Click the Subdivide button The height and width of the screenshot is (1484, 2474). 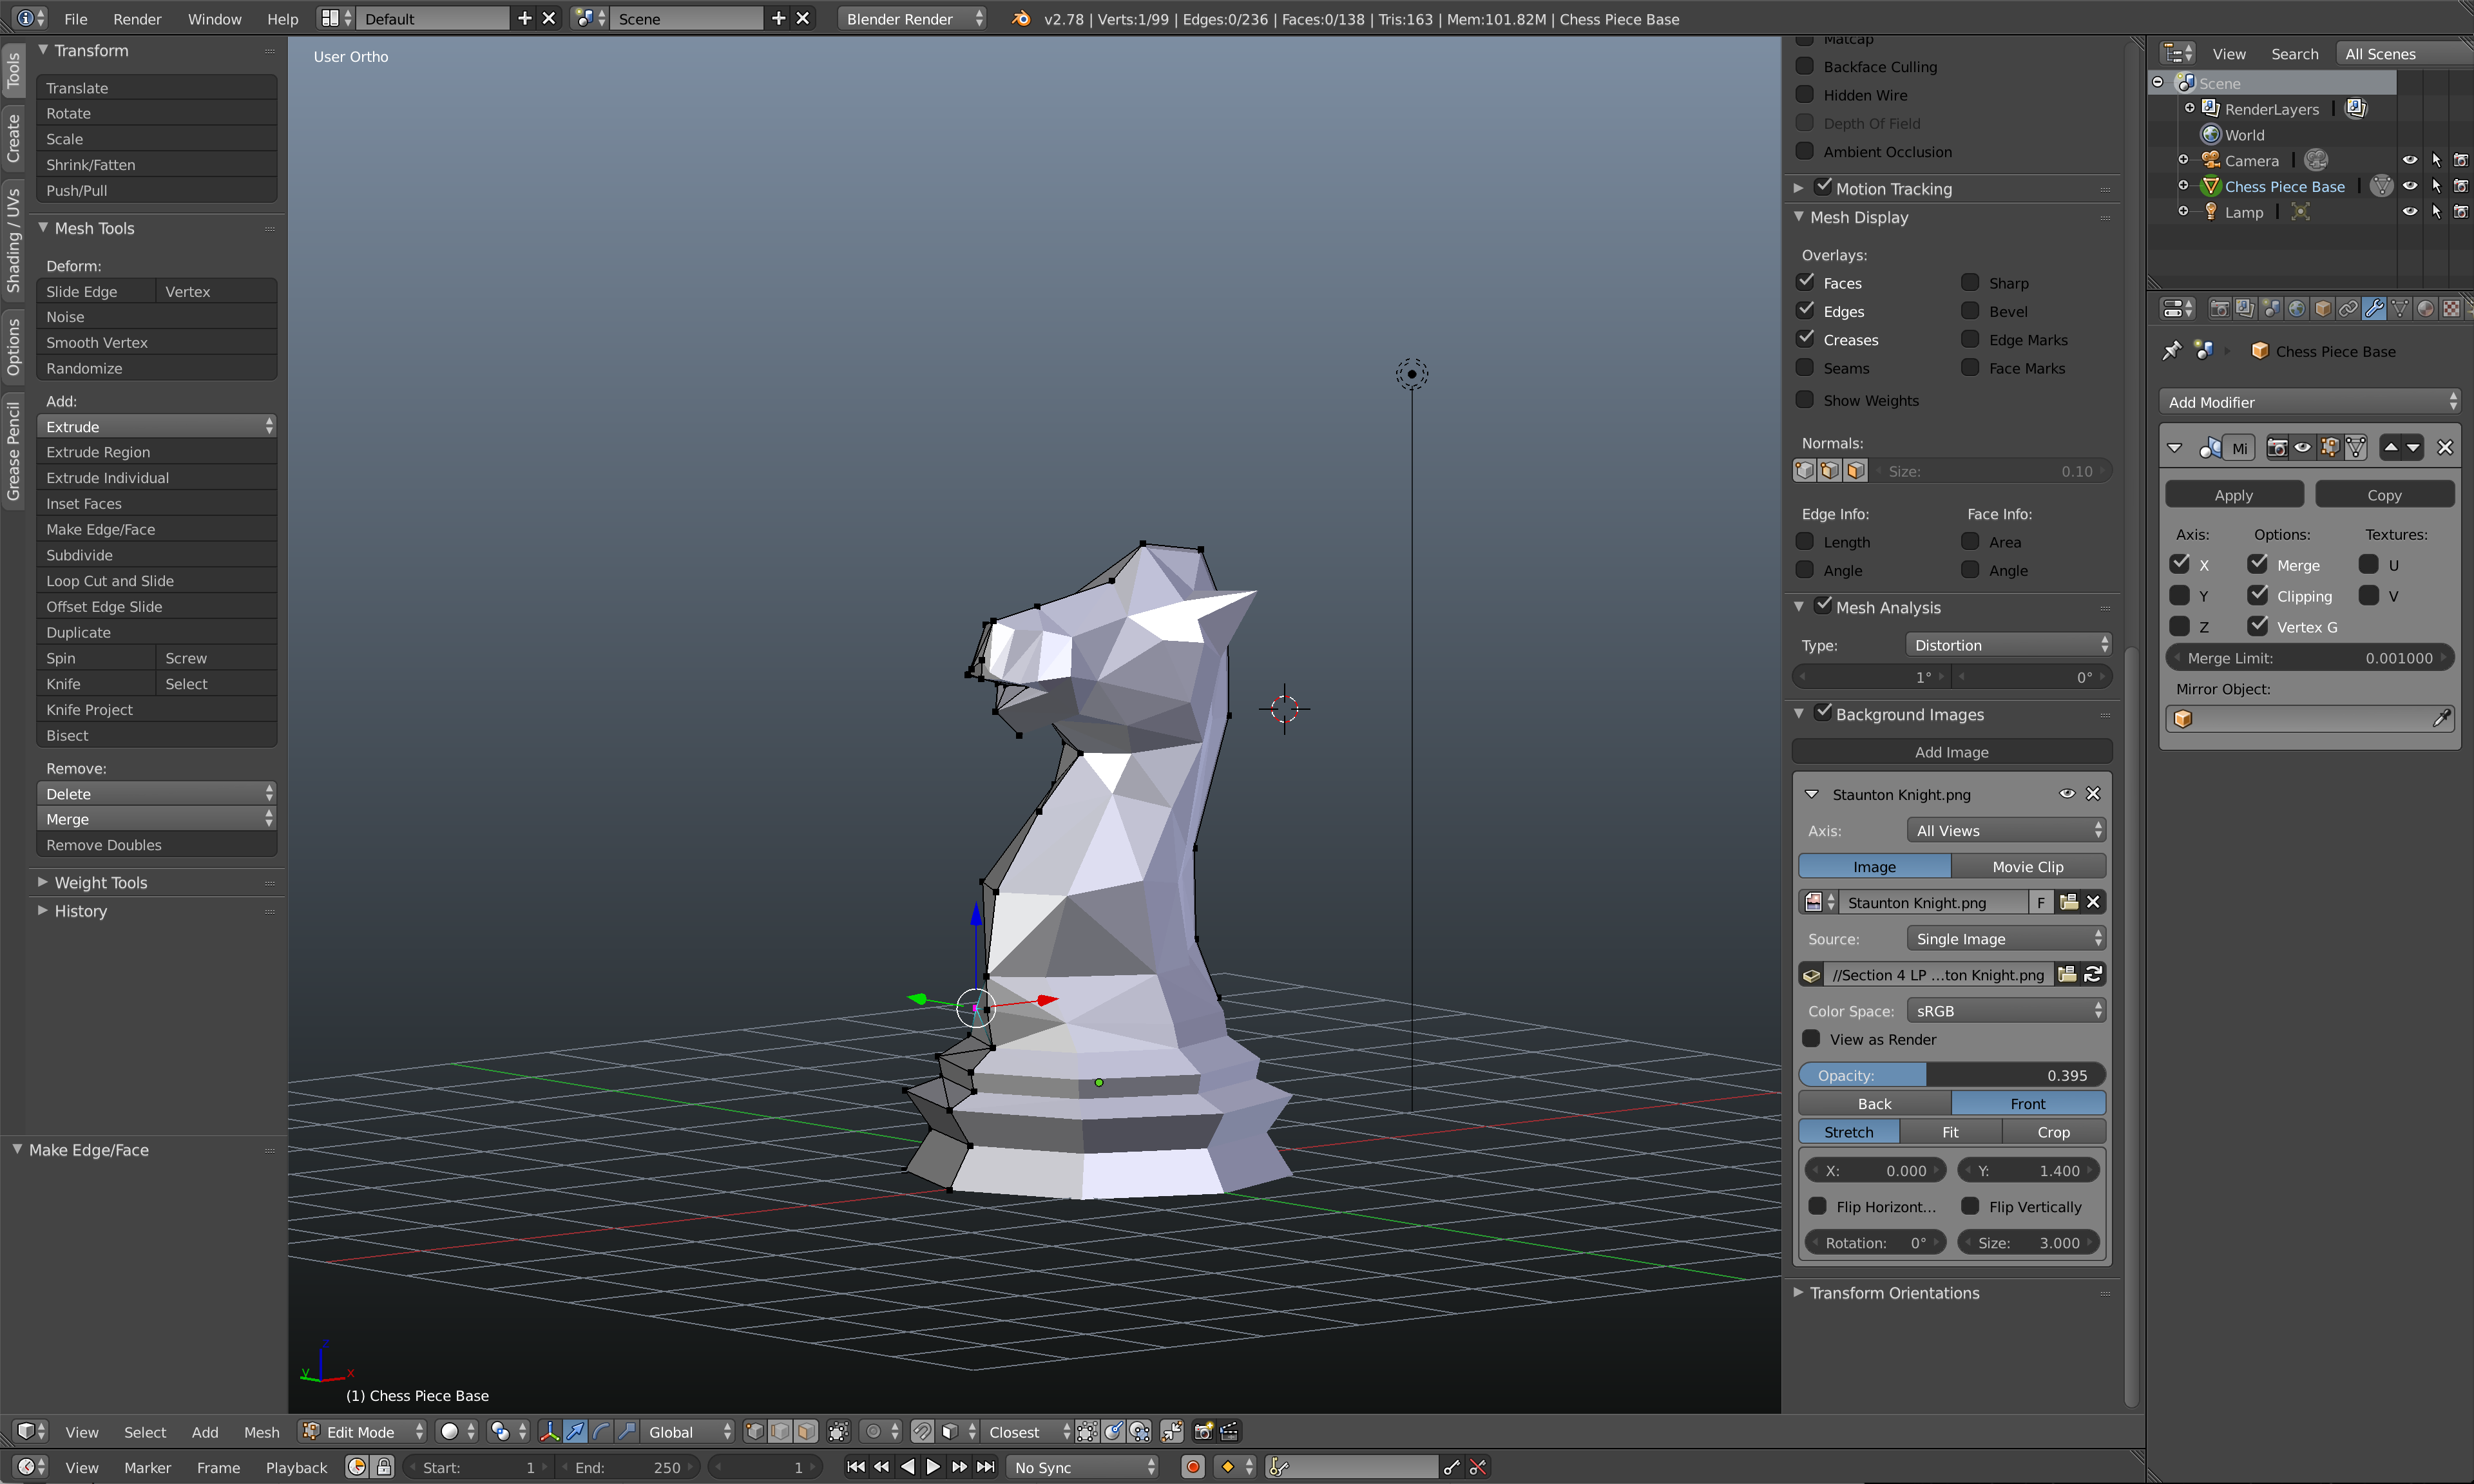tap(157, 555)
